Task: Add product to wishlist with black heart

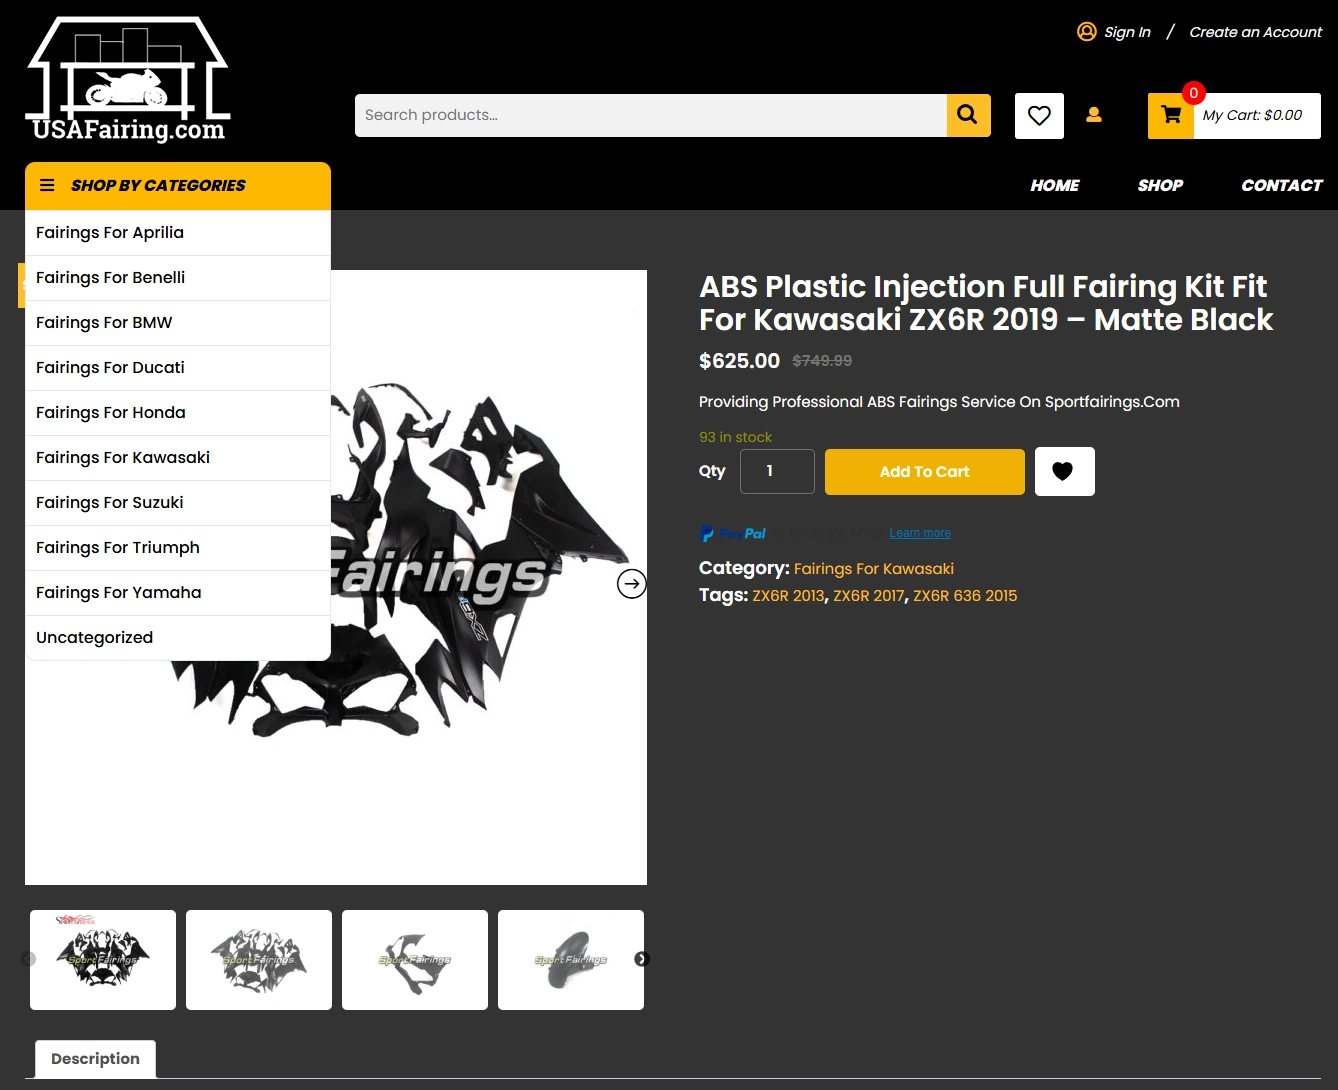Action: pos(1064,471)
